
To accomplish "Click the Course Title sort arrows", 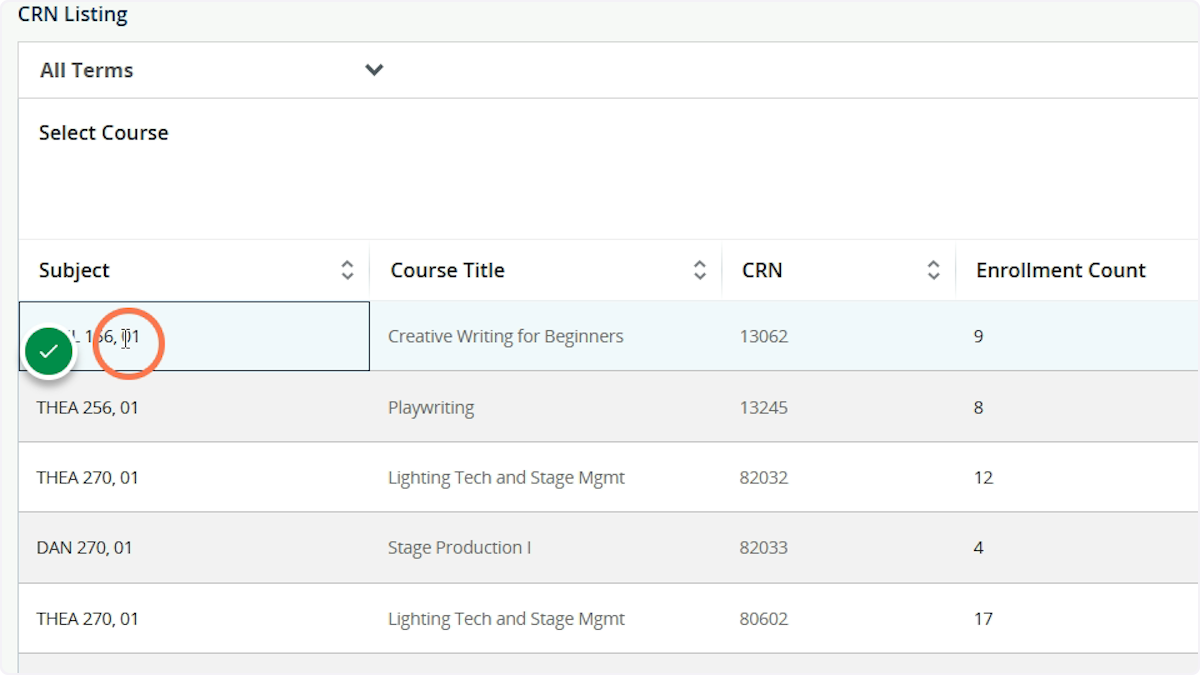I will (x=699, y=270).
